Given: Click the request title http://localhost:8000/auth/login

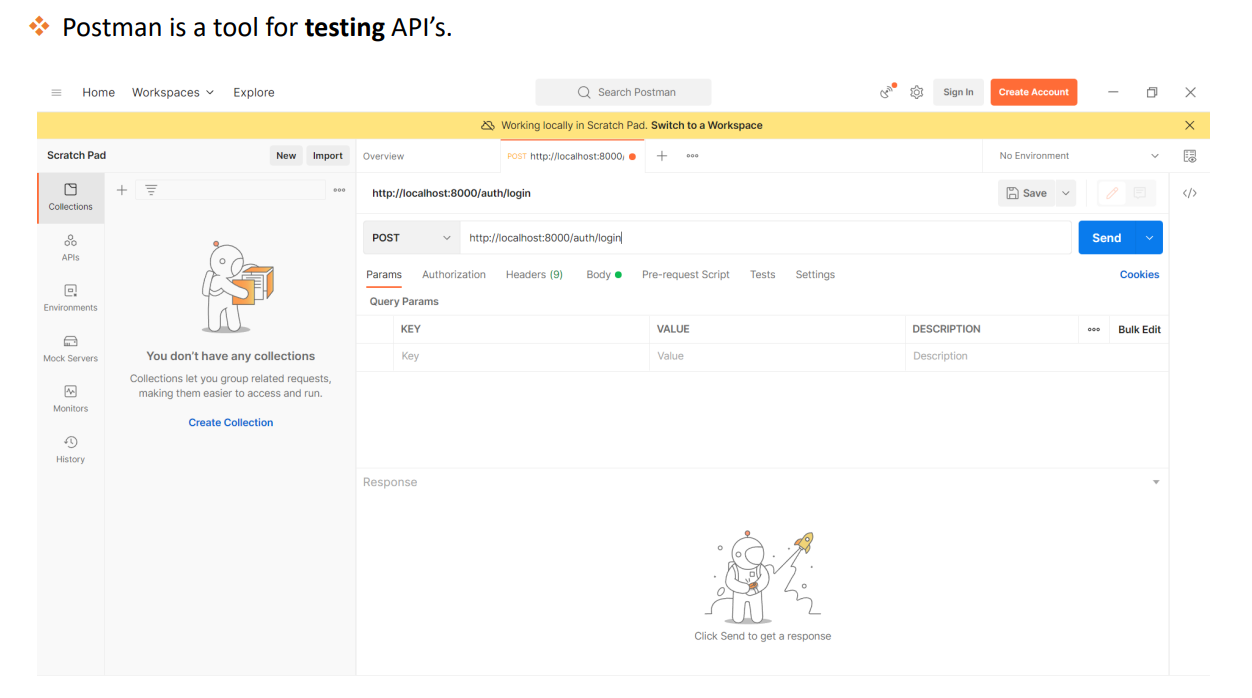Looking at the screenshot, I should [451, 193].
